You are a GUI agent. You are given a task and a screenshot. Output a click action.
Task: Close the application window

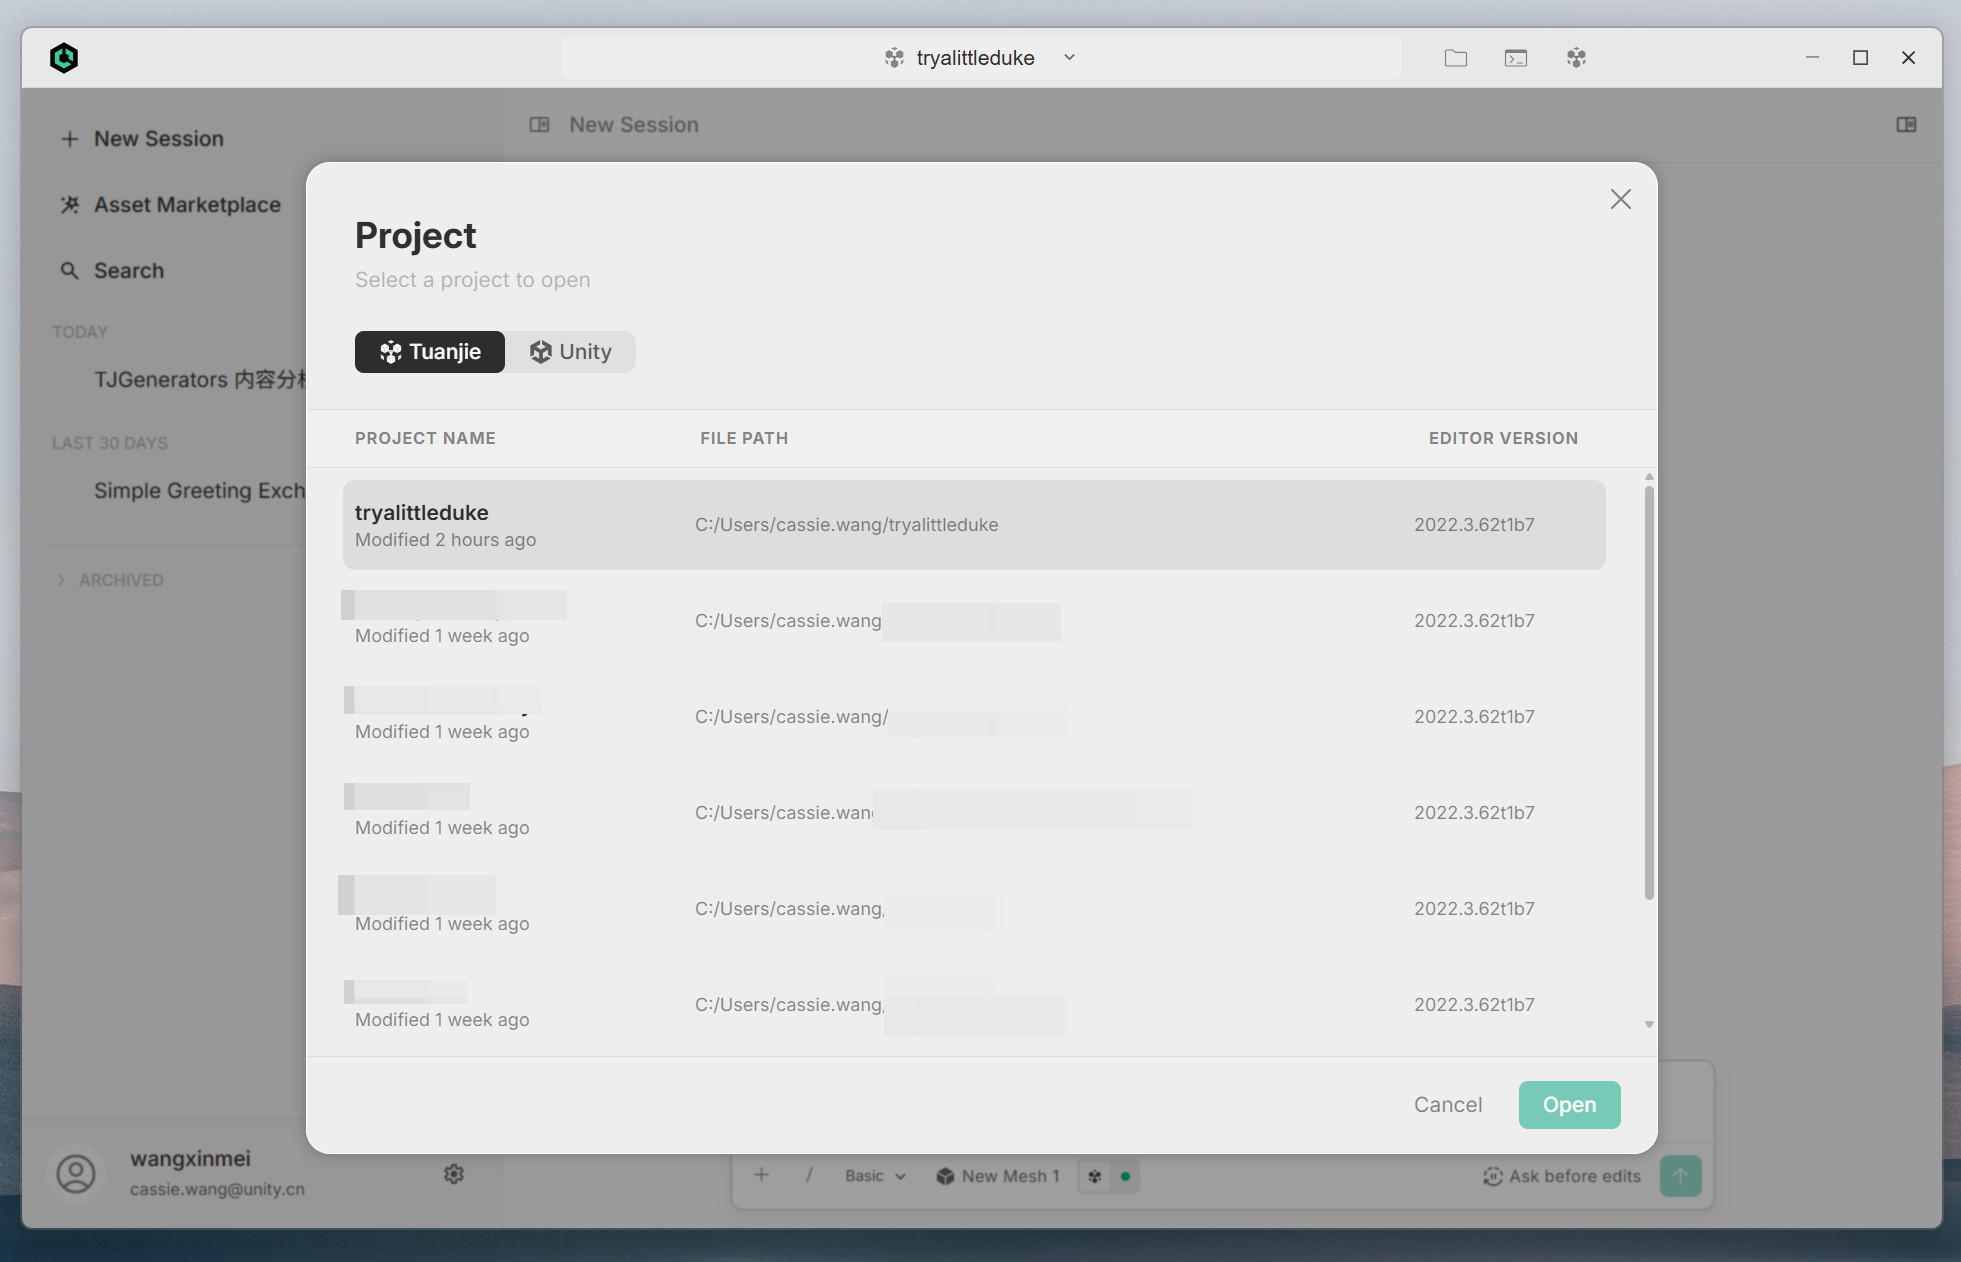click(1908, 58)
